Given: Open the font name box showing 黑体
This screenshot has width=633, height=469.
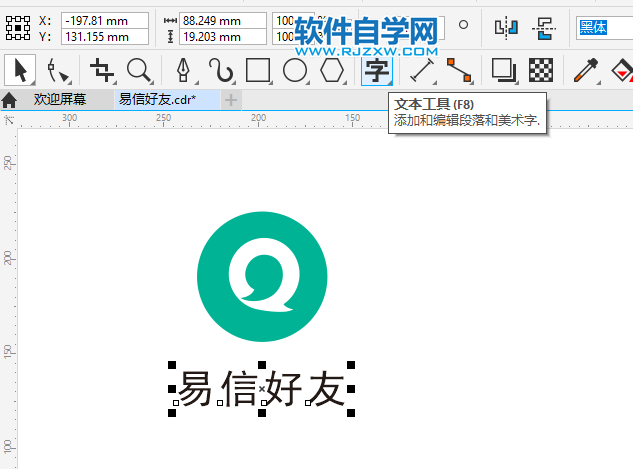Looking at the screenshot, I should [604, 27].
